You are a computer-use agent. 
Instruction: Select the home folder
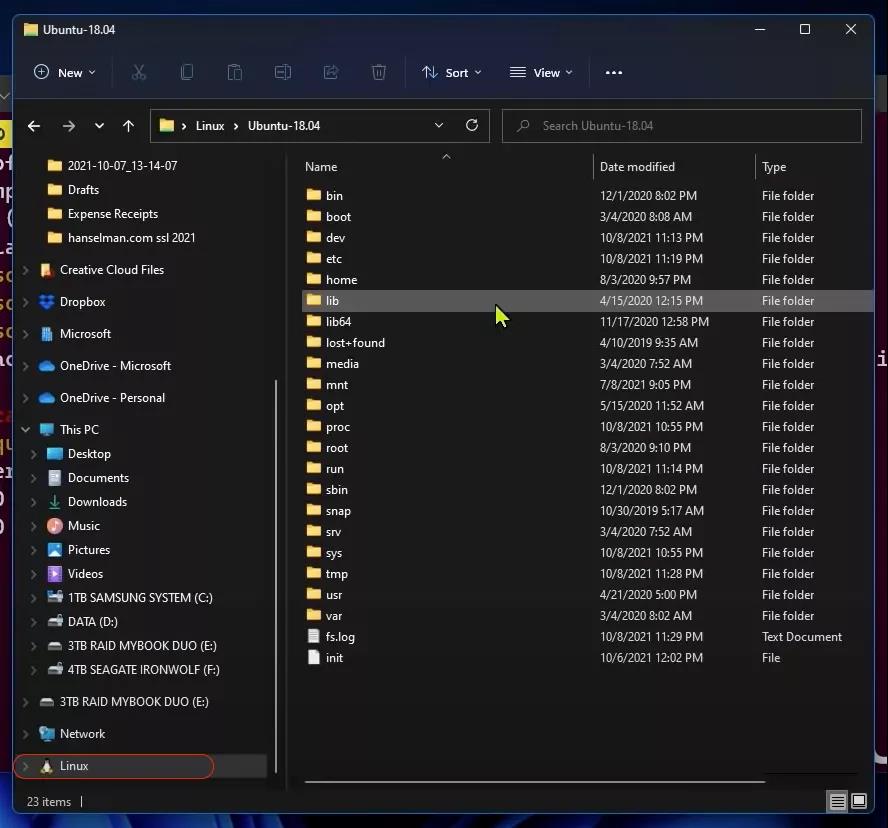[x=587, y=280]
